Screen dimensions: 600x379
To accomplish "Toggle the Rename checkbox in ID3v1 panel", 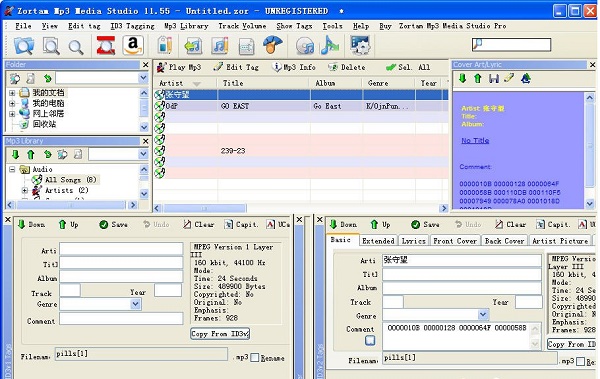I will pyautogui.click(x=254, y=358).
